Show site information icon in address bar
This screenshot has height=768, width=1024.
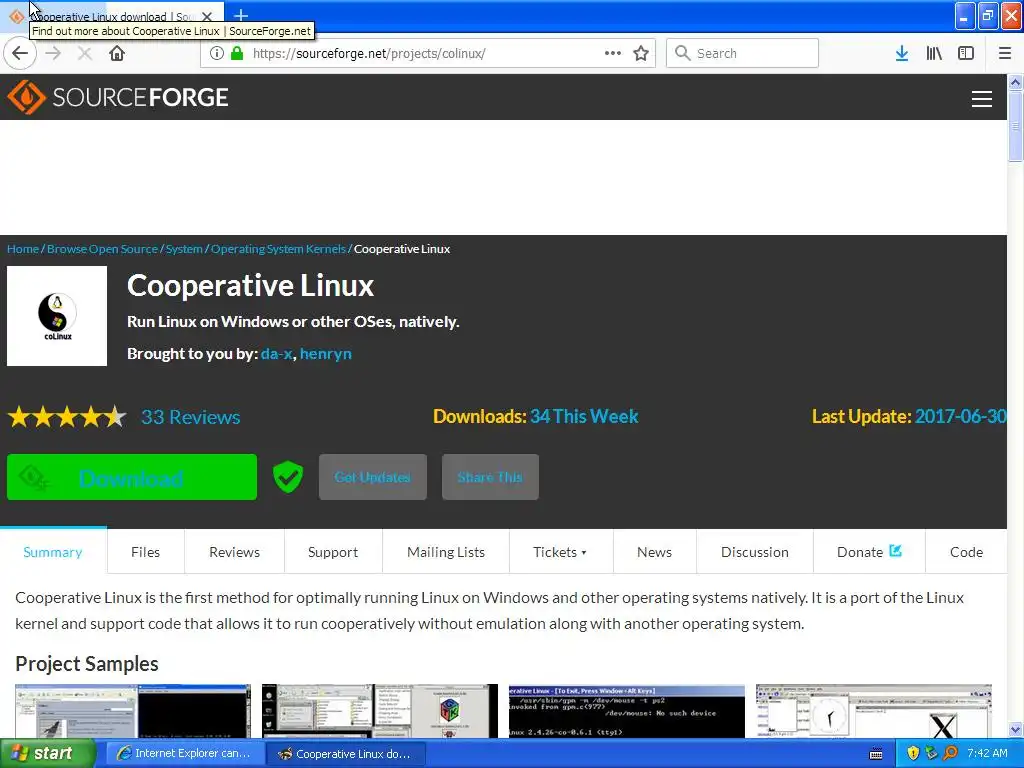pos(216,54)
